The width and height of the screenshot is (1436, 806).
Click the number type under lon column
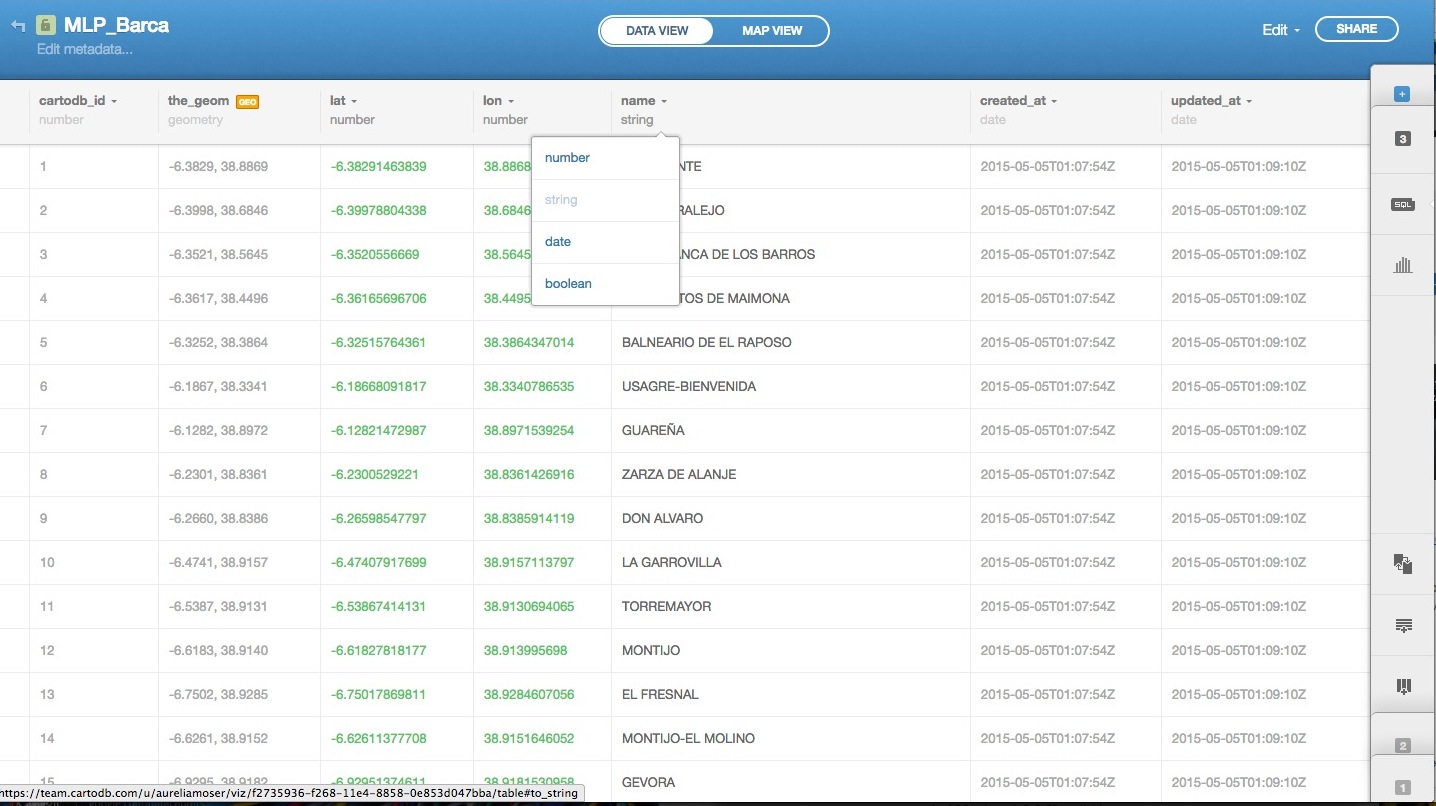click(505, 120)
